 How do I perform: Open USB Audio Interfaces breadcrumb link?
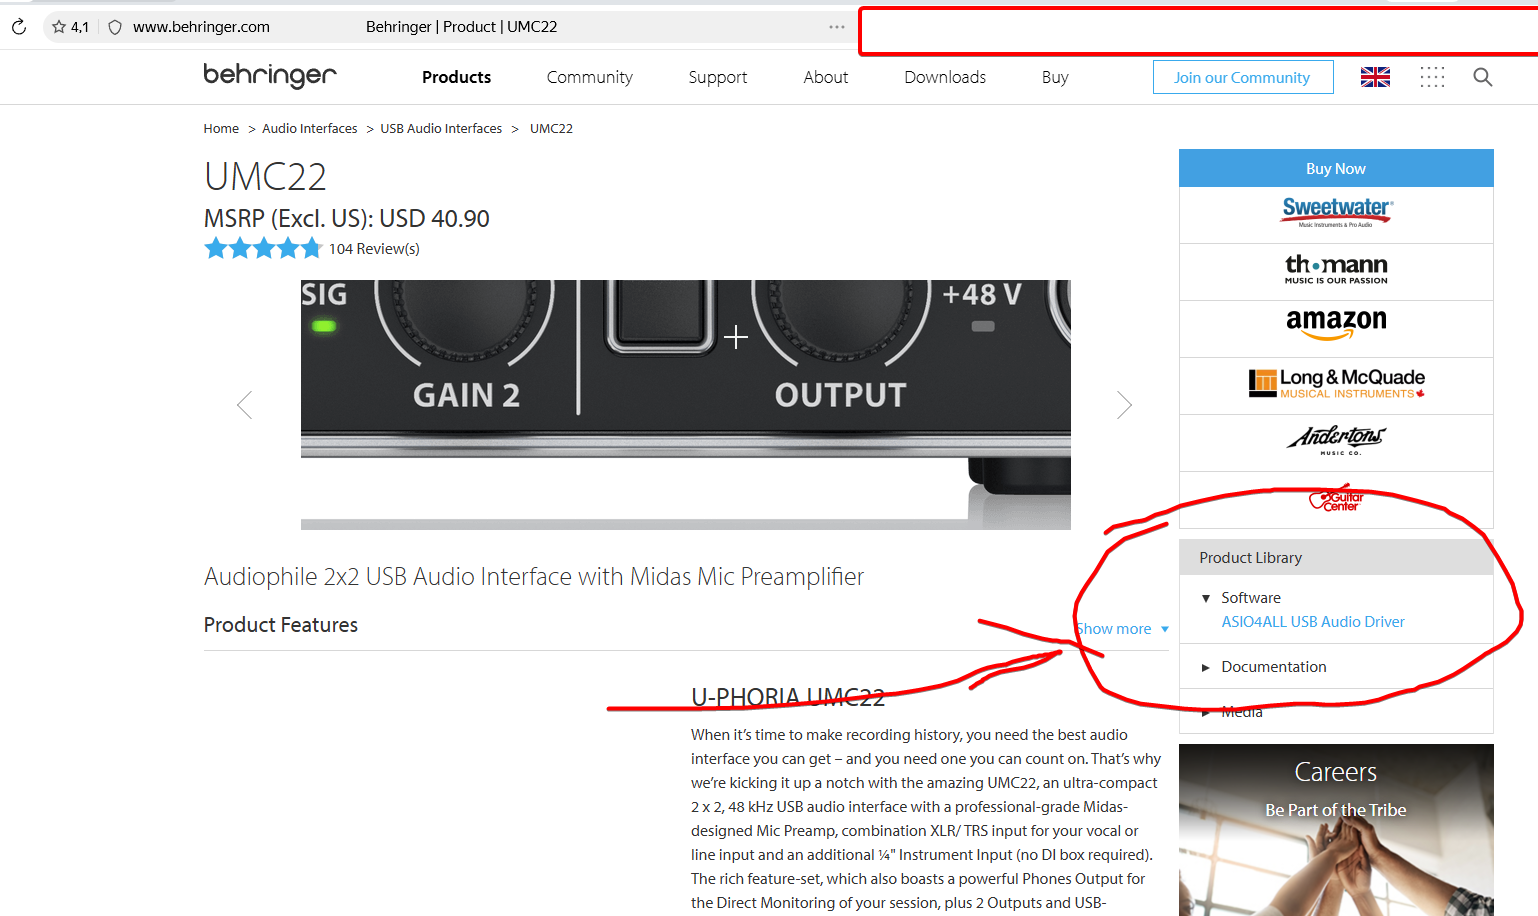[441, 128]
